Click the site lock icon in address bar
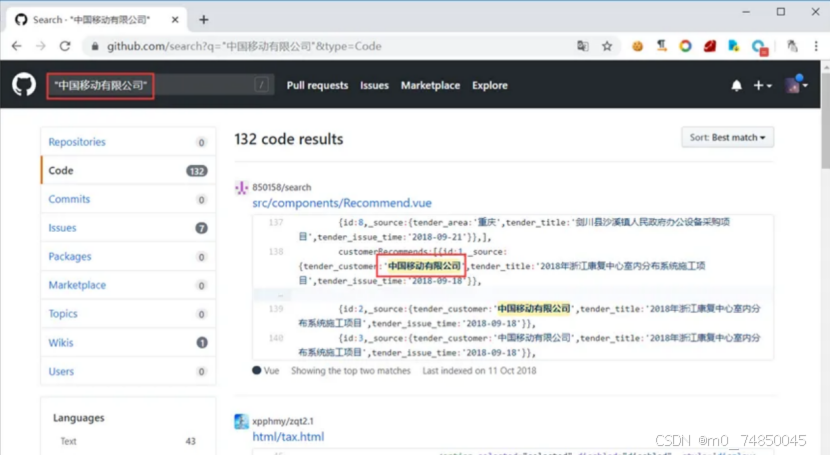 tap(95, 46)
